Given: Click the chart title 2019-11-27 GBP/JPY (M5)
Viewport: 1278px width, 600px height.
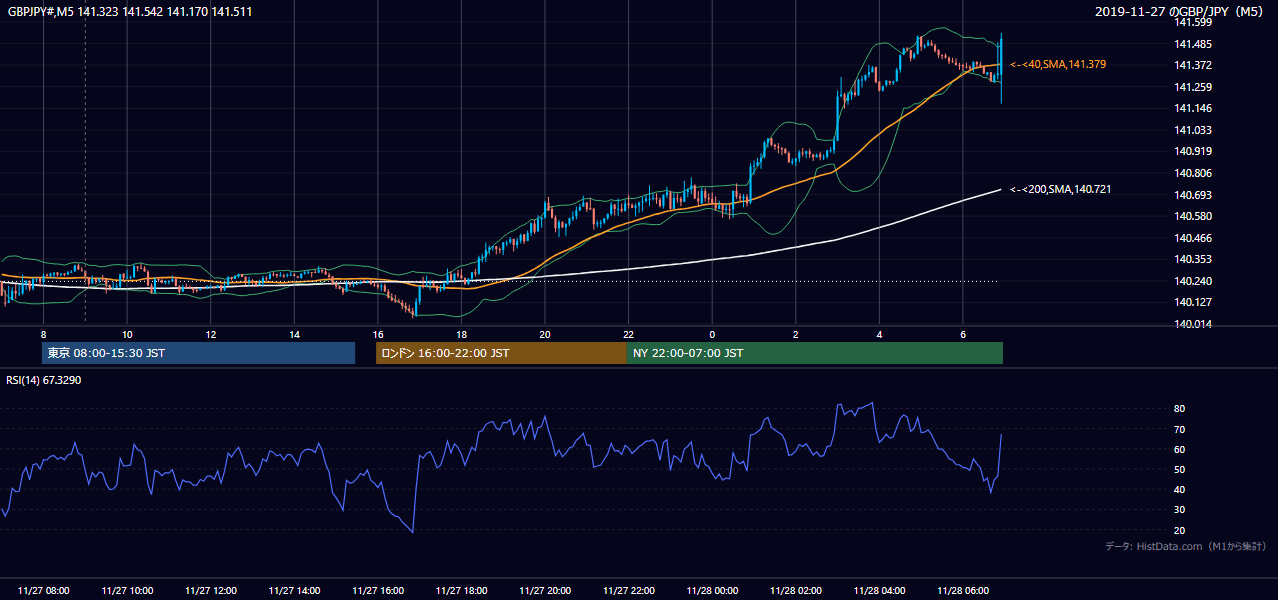Looking at the screenshot, I should click(x=1181, y=12).
